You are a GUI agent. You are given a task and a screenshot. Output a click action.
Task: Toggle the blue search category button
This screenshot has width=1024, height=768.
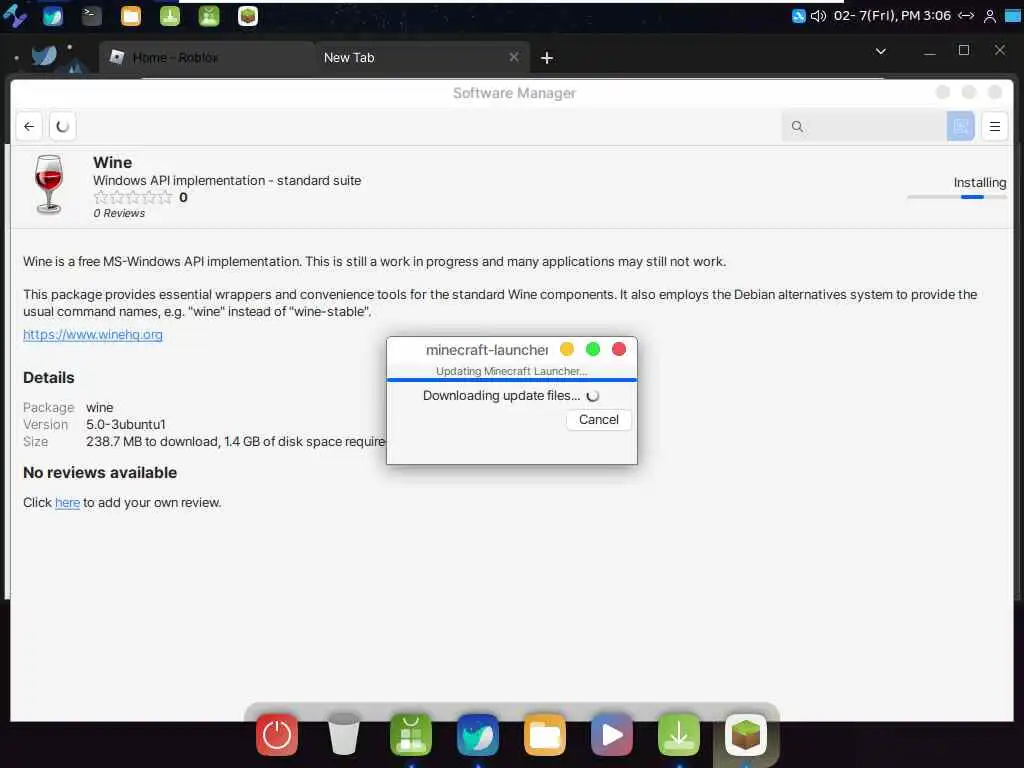point(960,126)
